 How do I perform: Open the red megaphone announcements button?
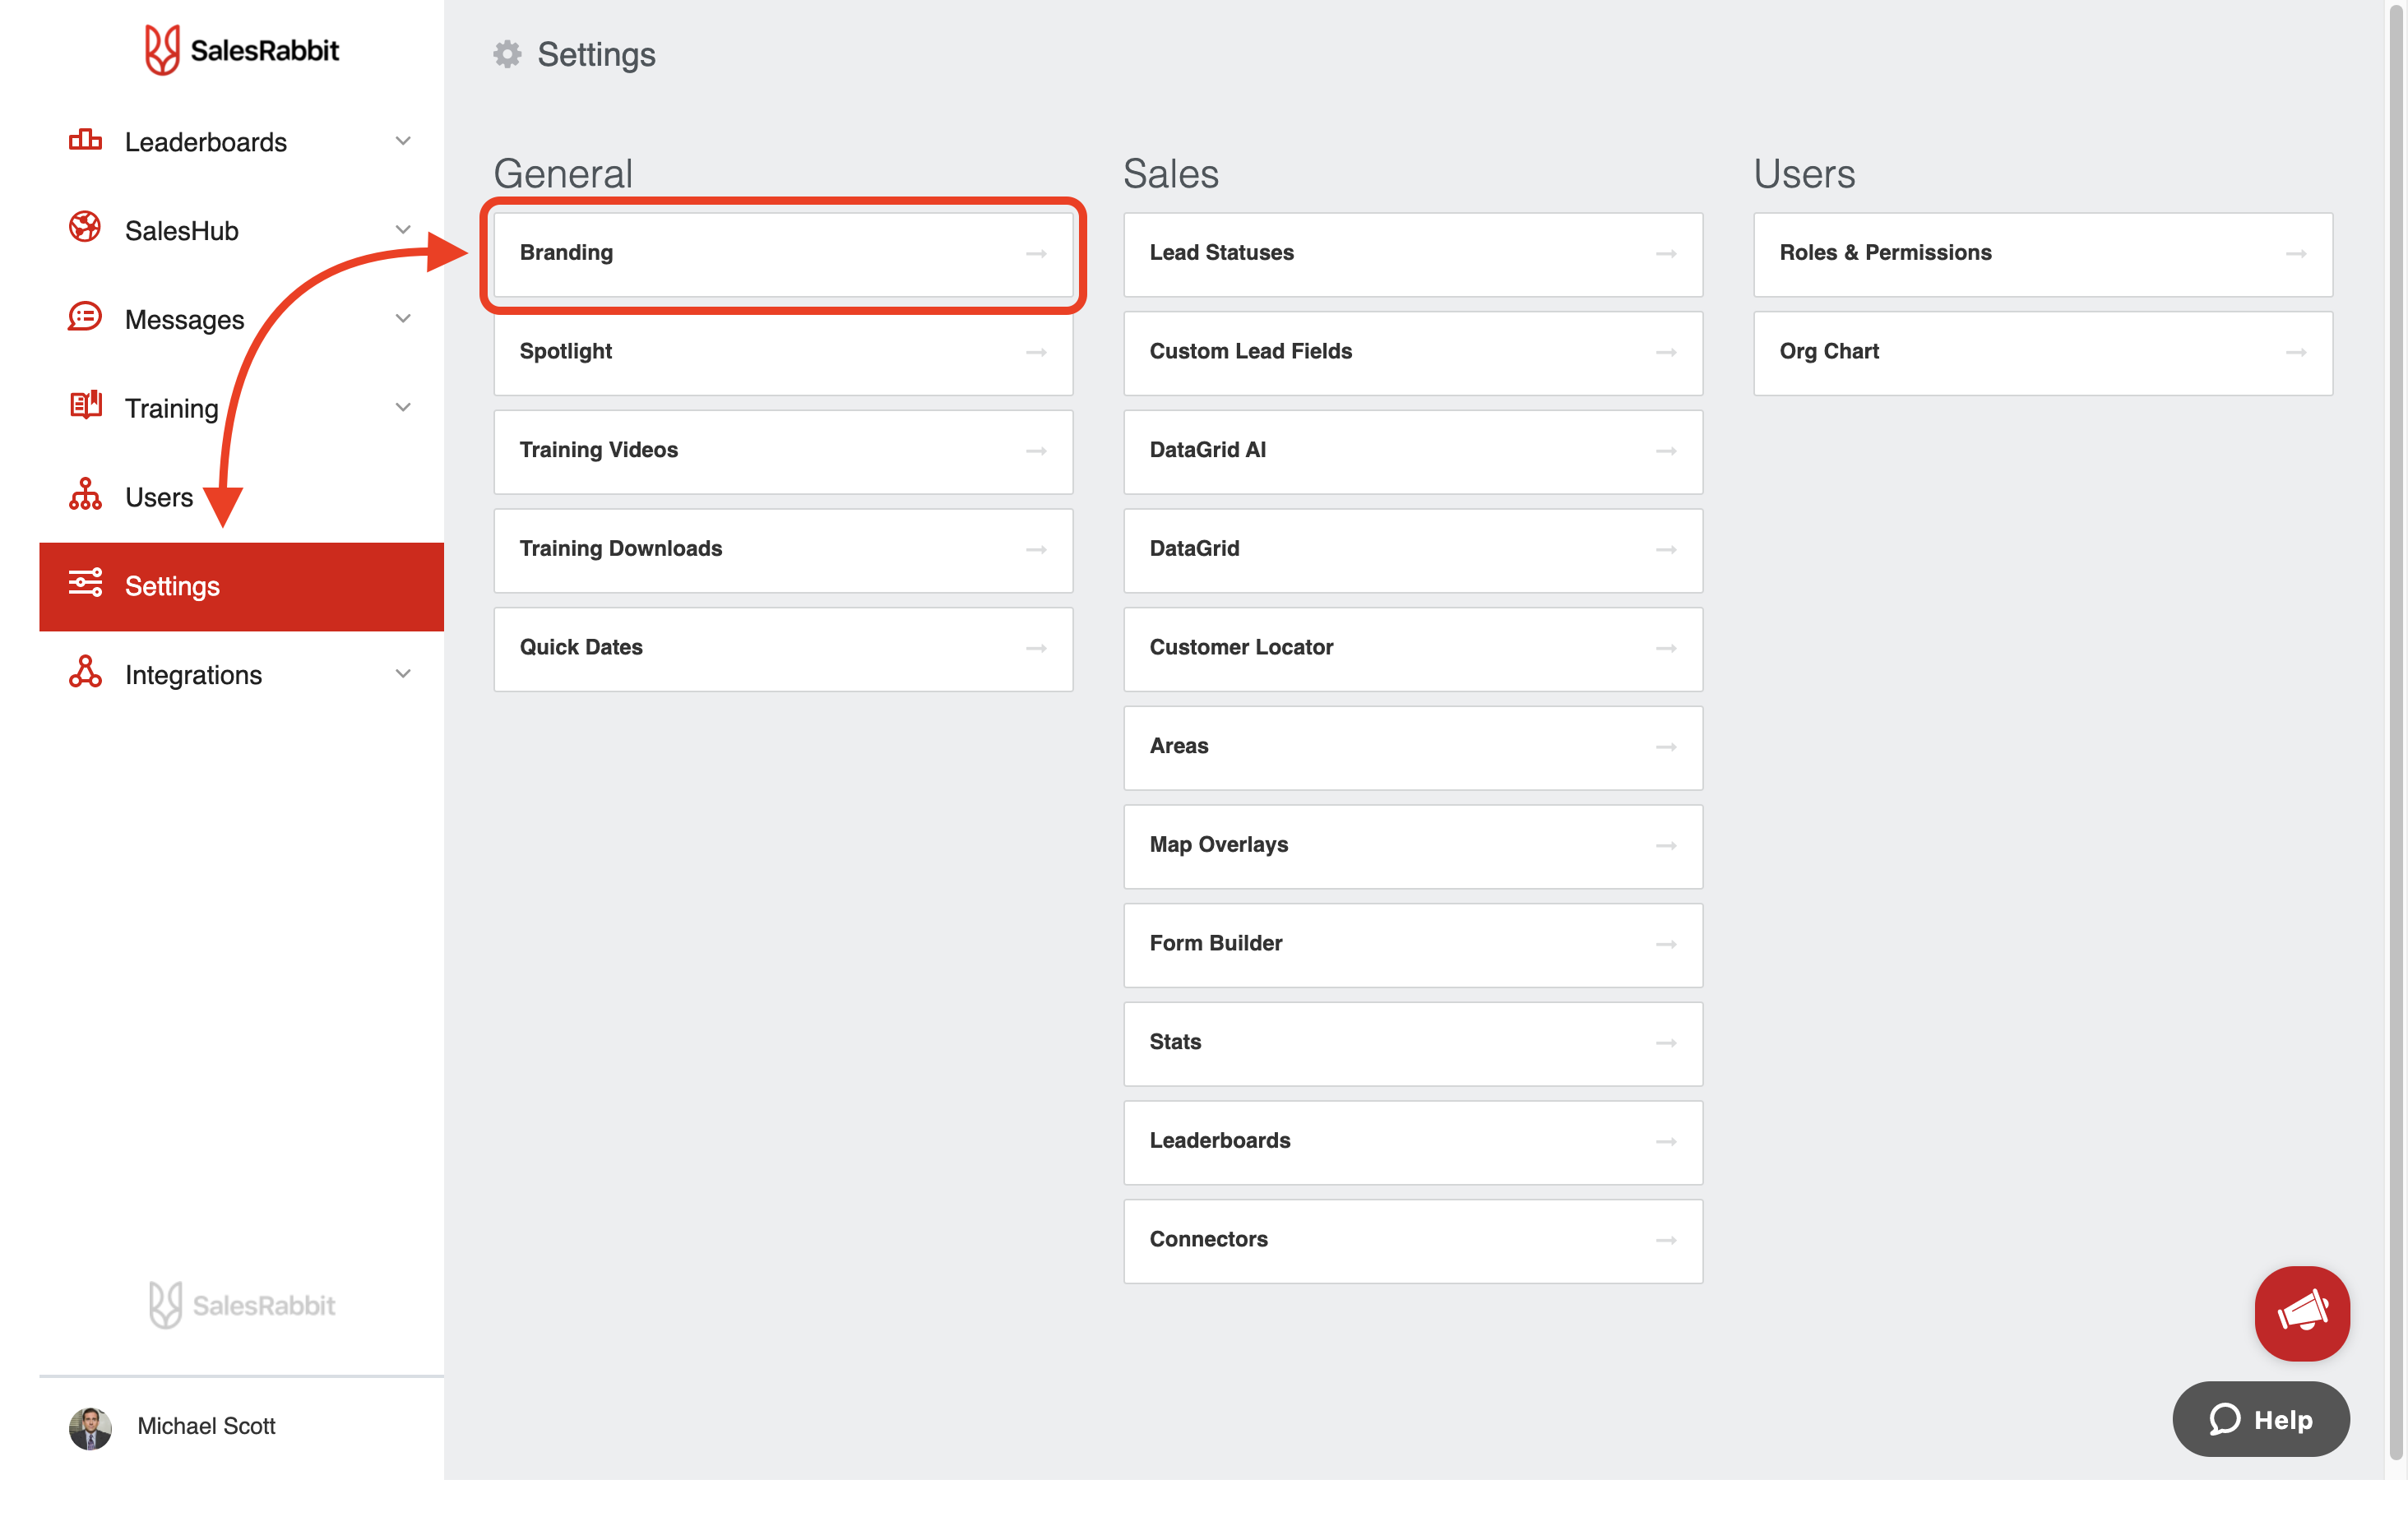pos(2302,1313)
